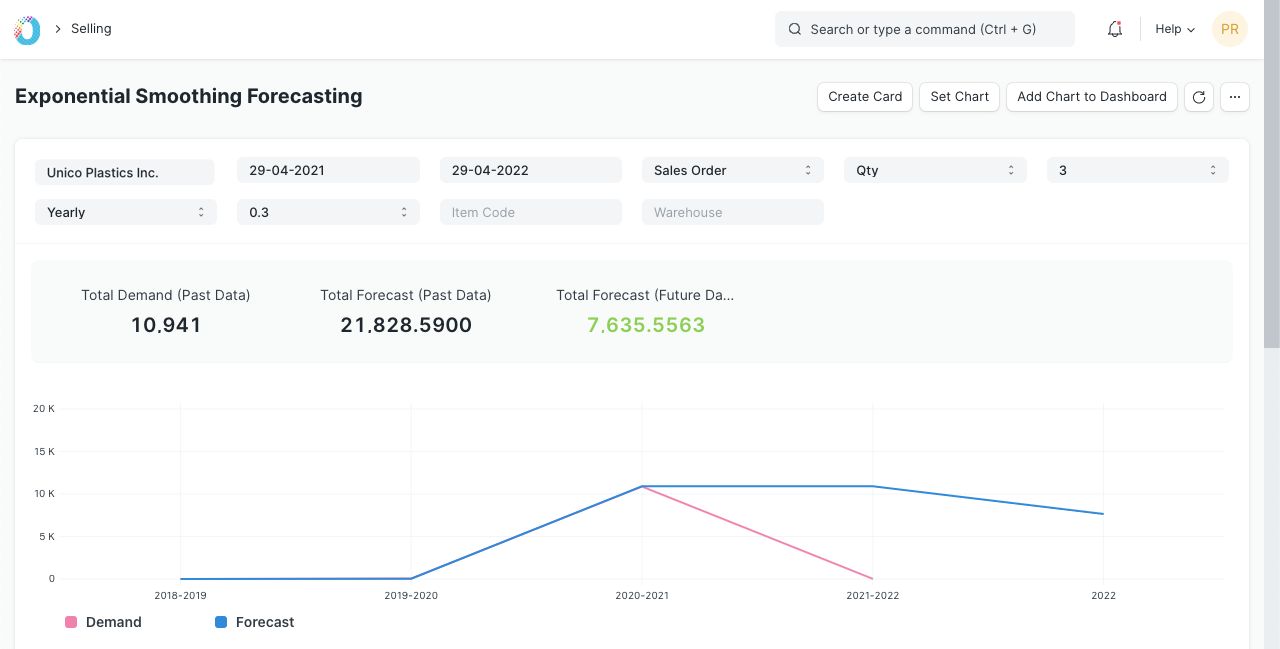Go to Selling breadcrumb

(x=91, y=29)
